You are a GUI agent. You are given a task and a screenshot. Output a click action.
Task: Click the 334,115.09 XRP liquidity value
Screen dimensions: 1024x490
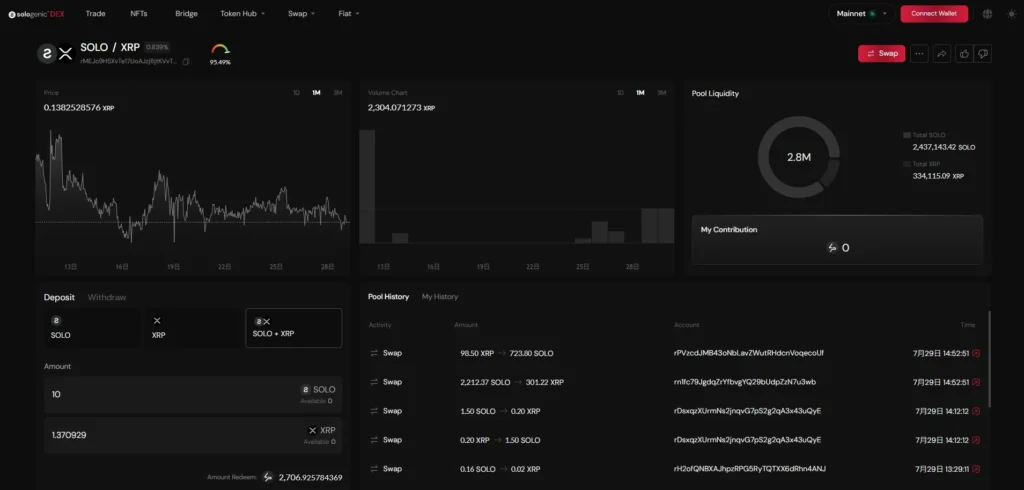pos(938,176)
